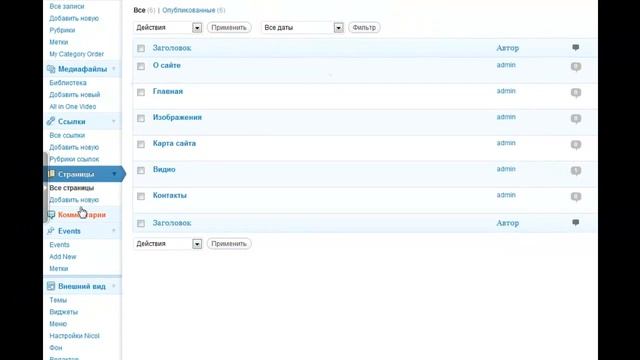Collapse the Страницы menu arrow
Screen dimensions: 640x360
point(114,174)
